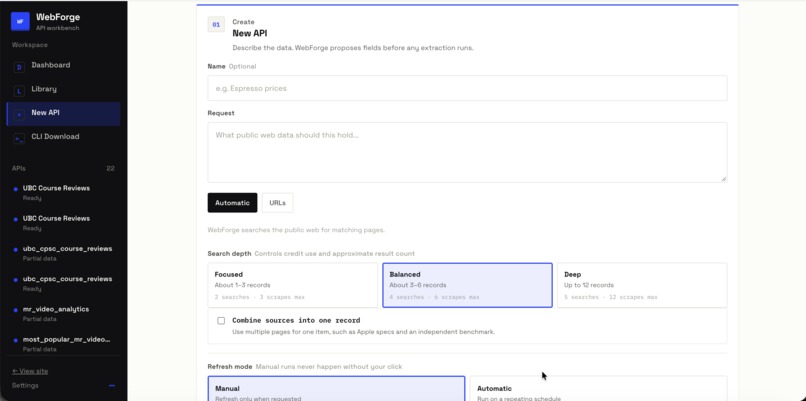Open the most_popular_mr_video API entry
Screen dimensions: 806x401
point(63,343)
